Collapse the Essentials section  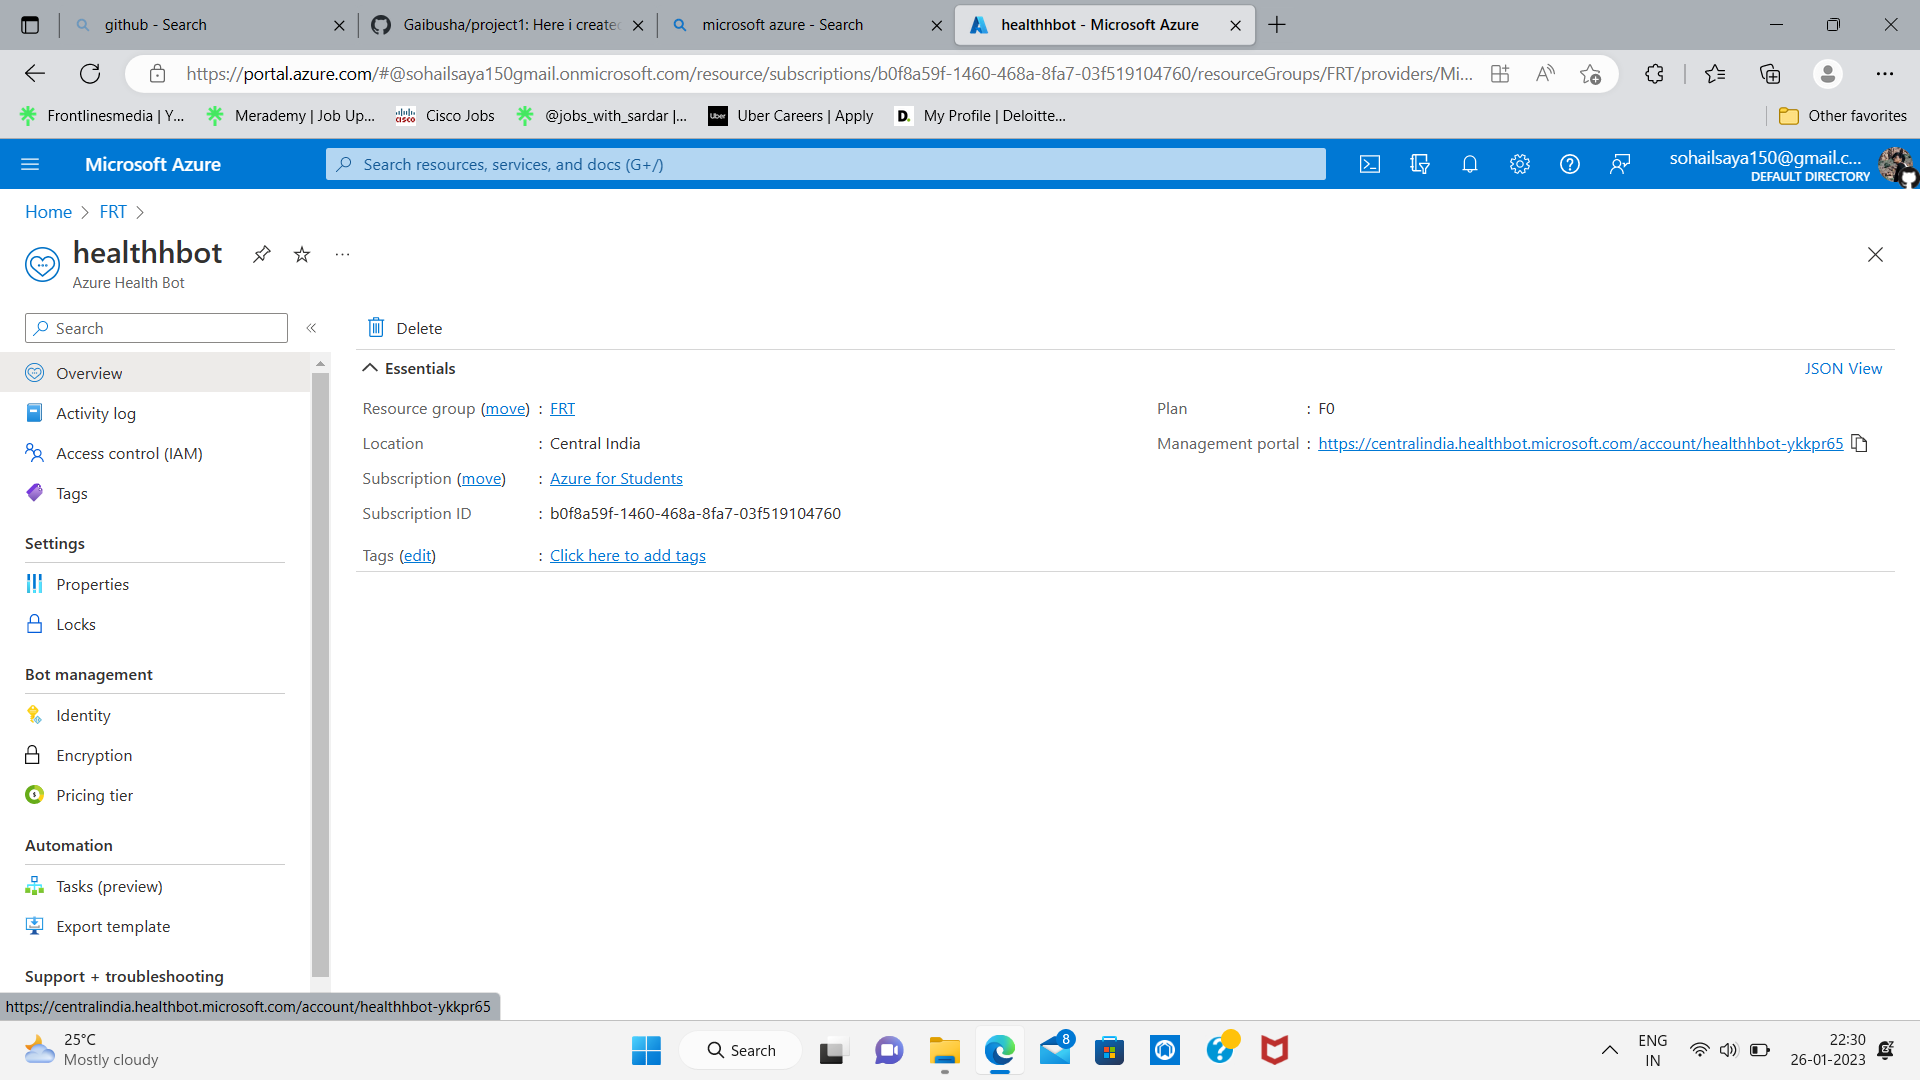tap(370, 367)
